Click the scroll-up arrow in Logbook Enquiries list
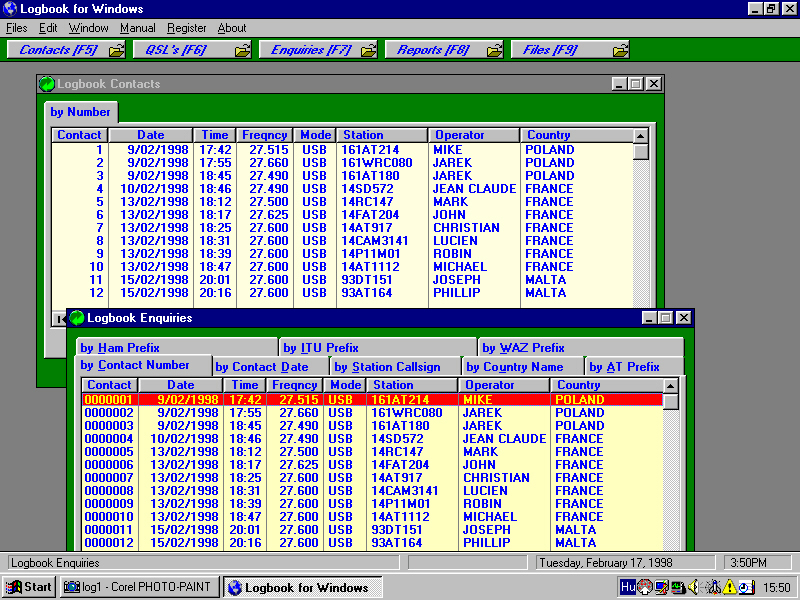Viewport: 800px width, 600px height. pos(670,386)
